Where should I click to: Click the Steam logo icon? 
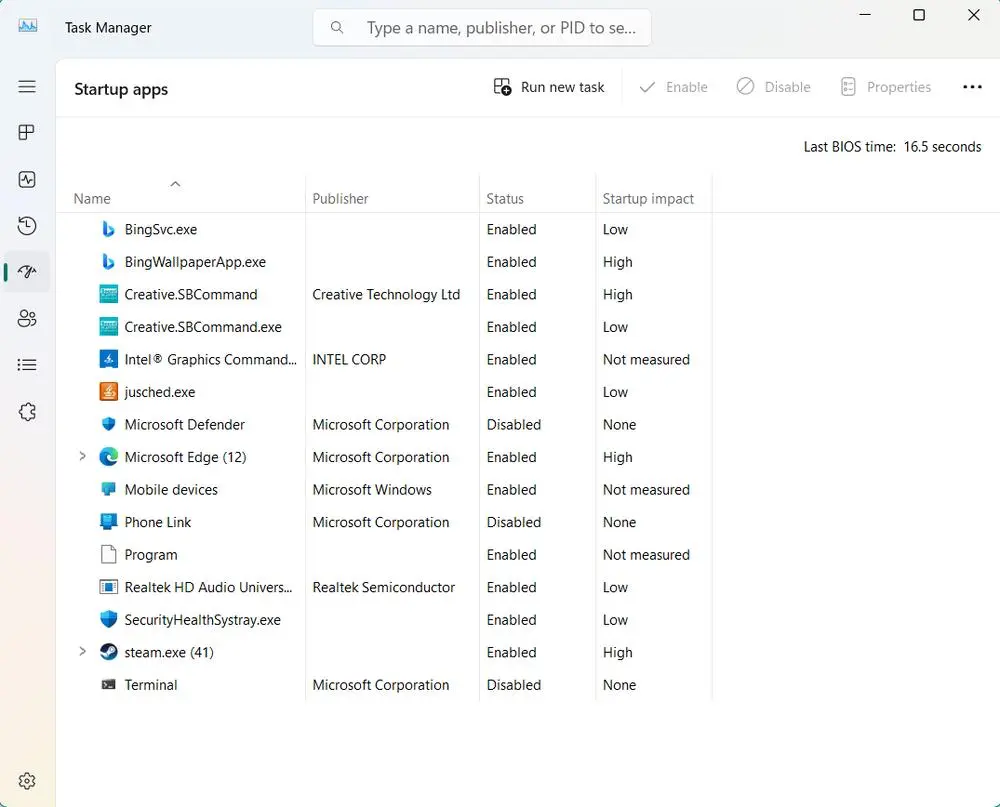[108, 652]
